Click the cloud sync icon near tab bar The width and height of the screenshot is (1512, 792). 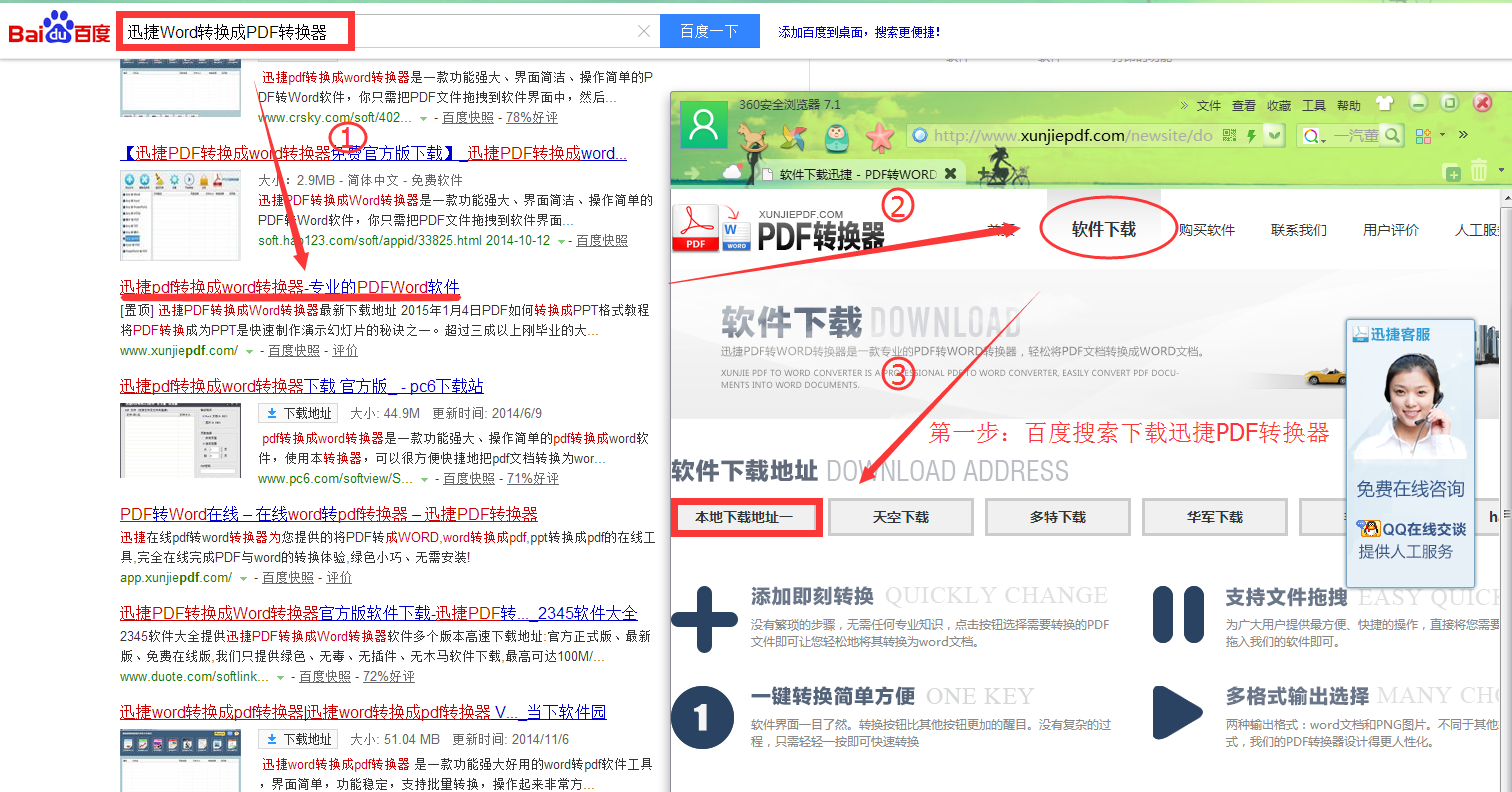tap(731, 173)
